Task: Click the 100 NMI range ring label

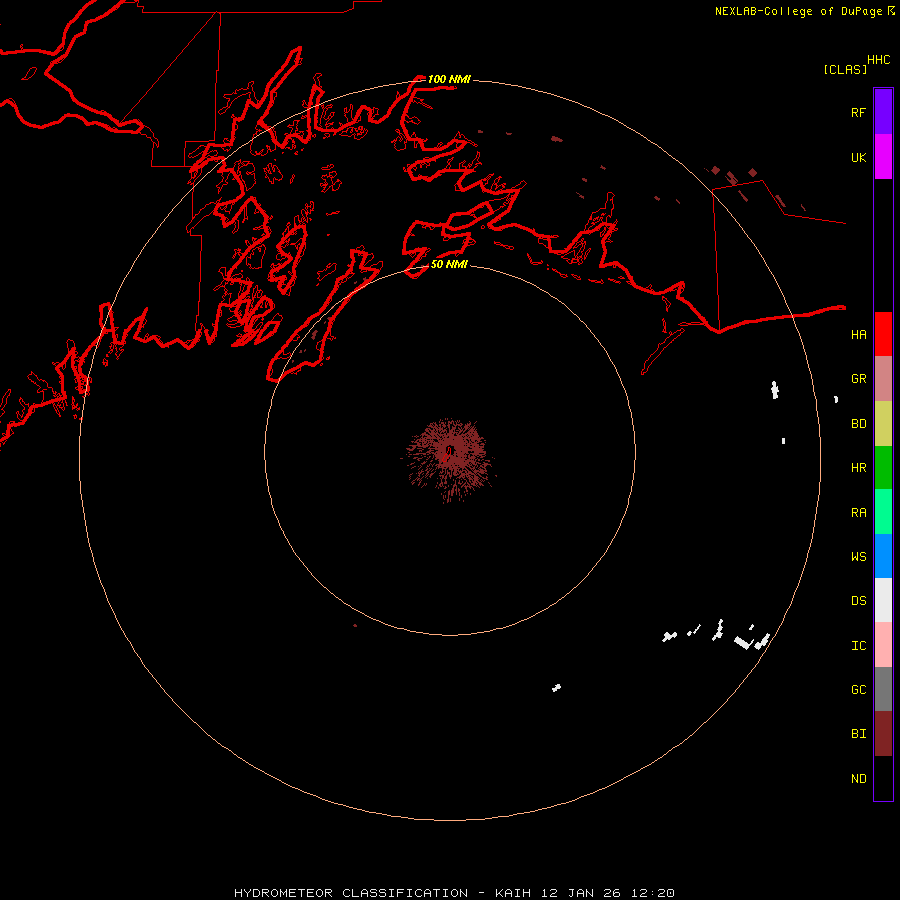Action: tap(449, 79)
